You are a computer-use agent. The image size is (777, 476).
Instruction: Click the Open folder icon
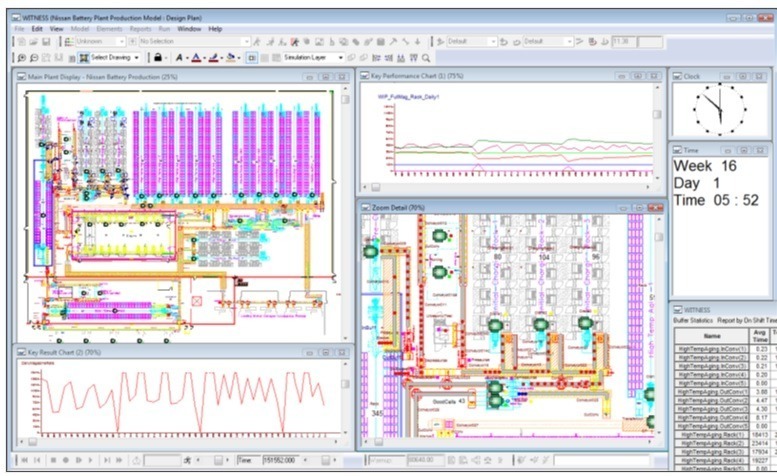[33, 42]
